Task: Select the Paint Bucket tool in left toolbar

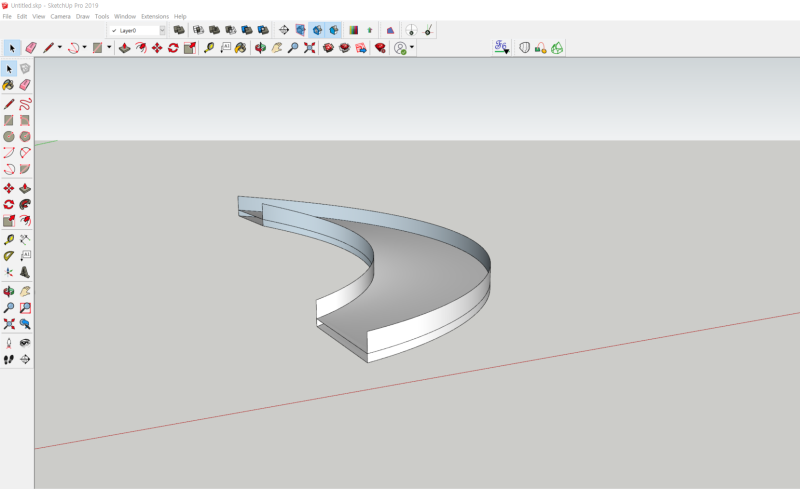Action: 8,85
